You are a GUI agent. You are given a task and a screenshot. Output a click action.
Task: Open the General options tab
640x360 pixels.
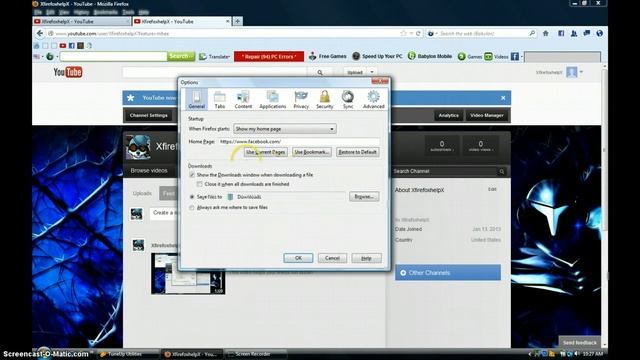pos(196,99)
